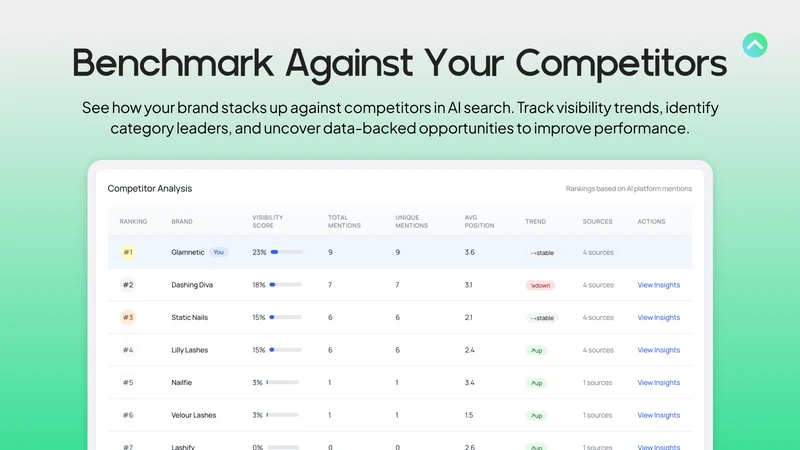Click the Ranking column header

[133, 221]
